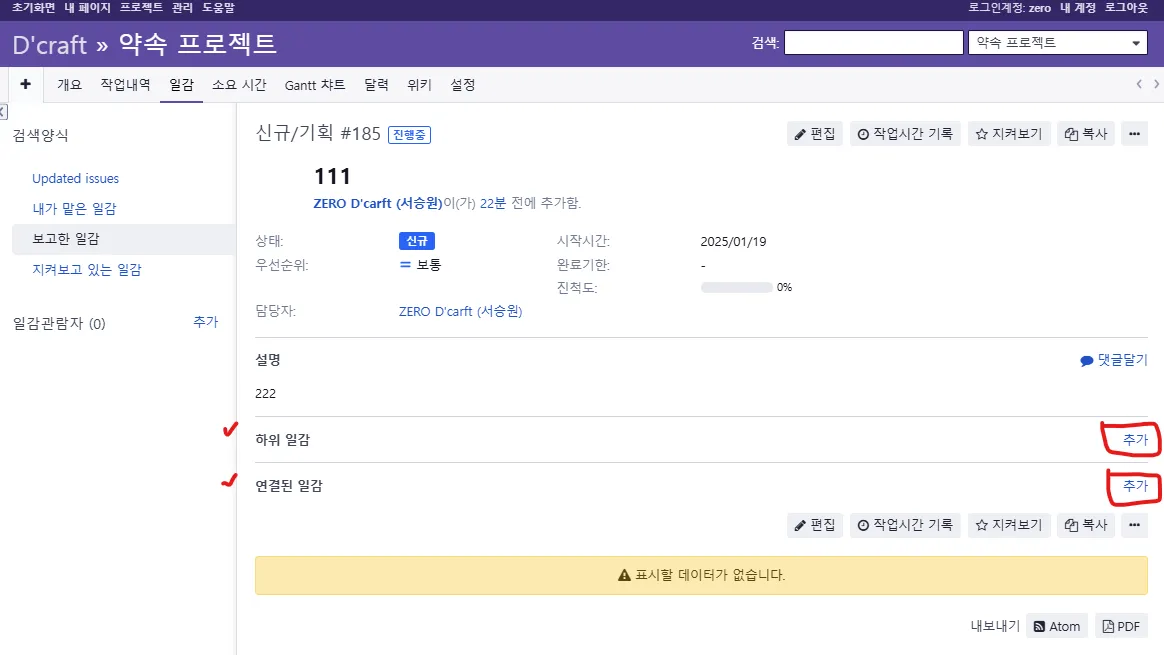Click 추가 next to 연결된 일감
Viewport: 1164px width, 655px height.
click(x=1135, y=486)
